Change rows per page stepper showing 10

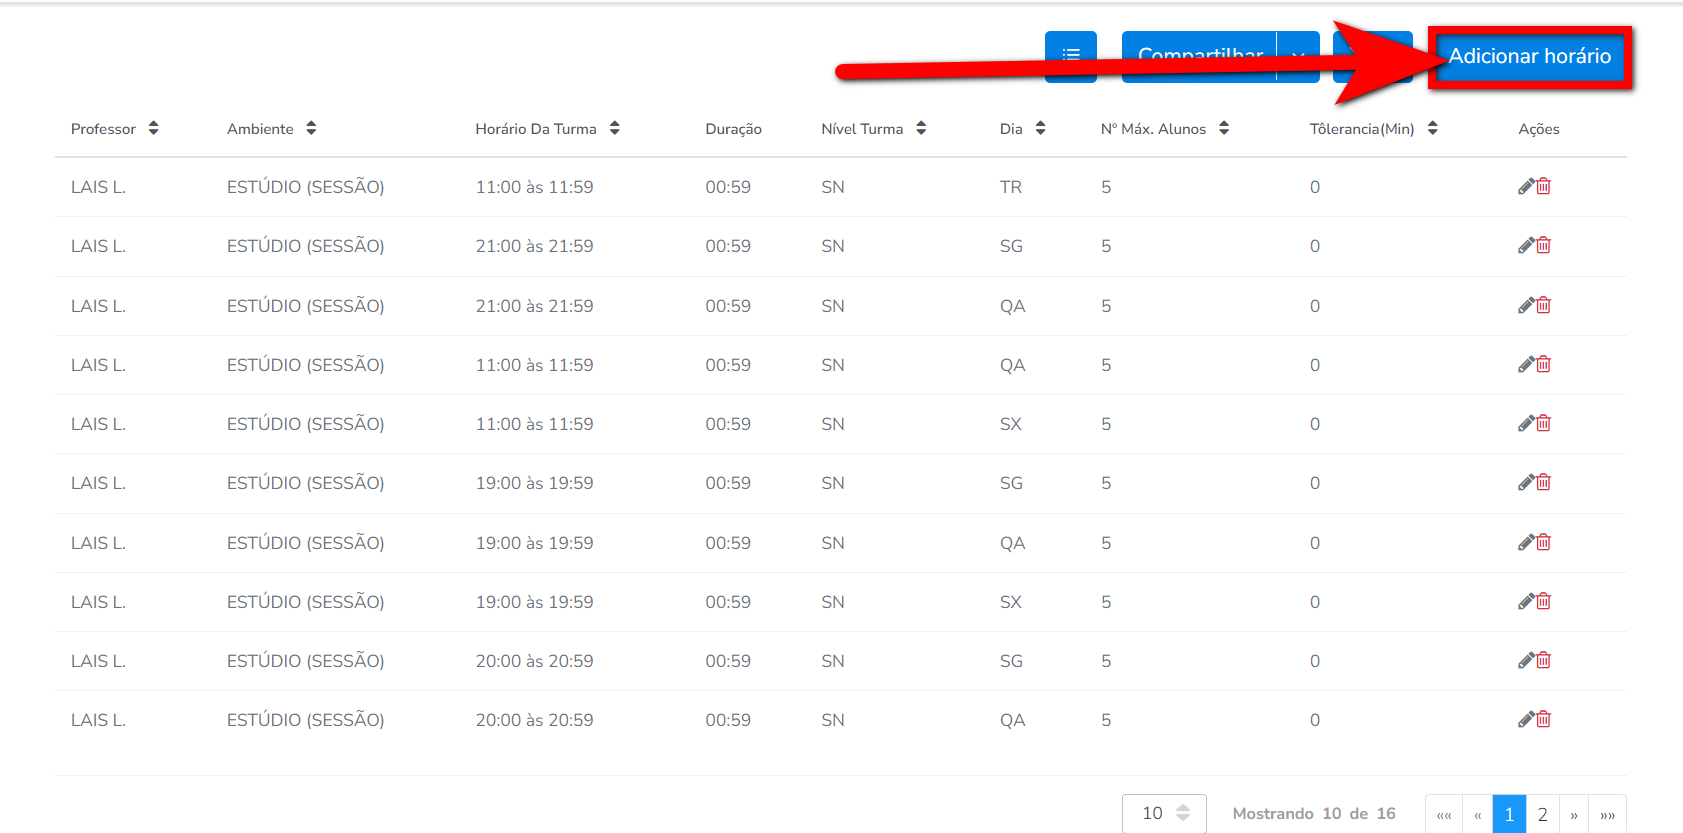(1183, 813)
